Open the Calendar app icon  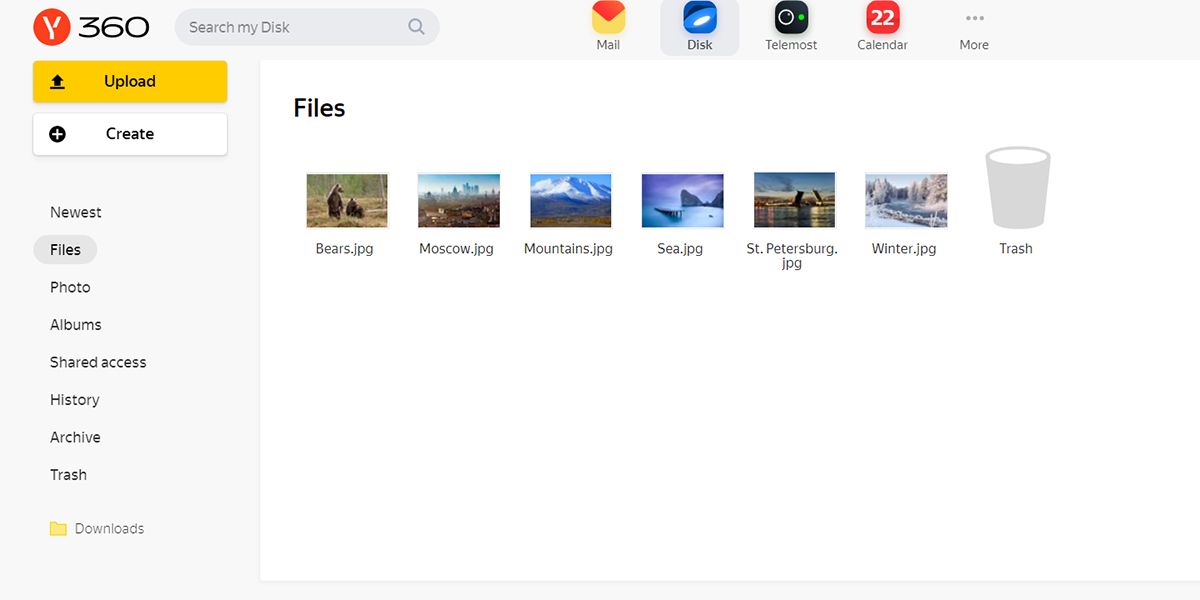[882, 18]
